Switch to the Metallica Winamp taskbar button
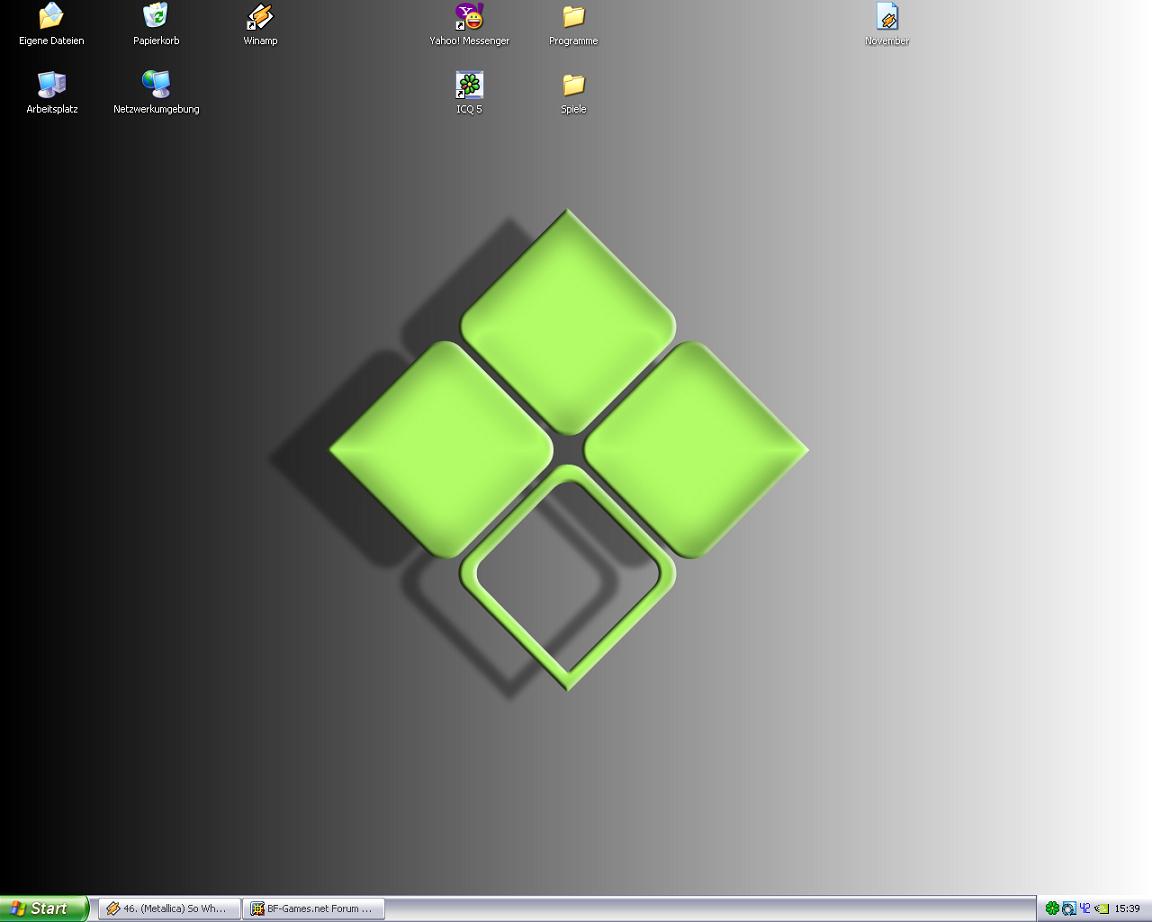The width and height of the screenshot is (1152, 922). pyautogui.click(x=170, y=909)
